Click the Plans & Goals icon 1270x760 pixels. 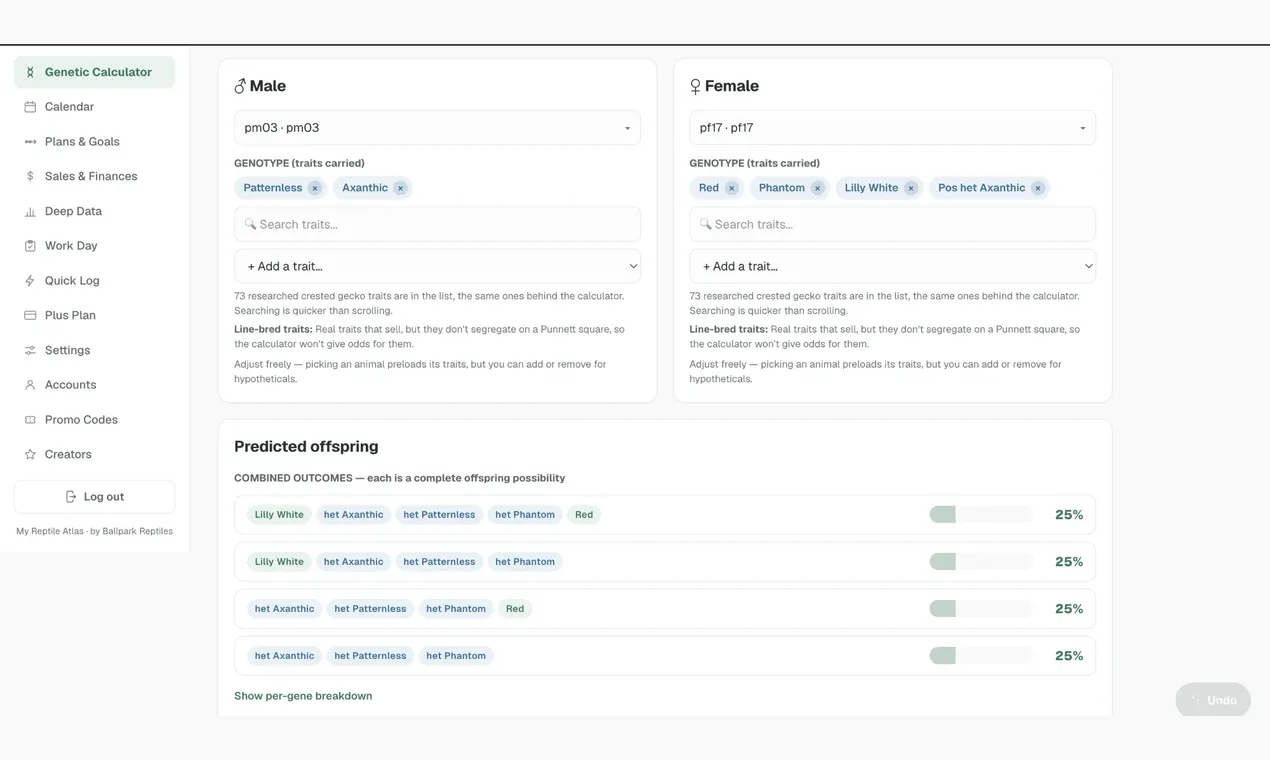click(x=30, y=142)
